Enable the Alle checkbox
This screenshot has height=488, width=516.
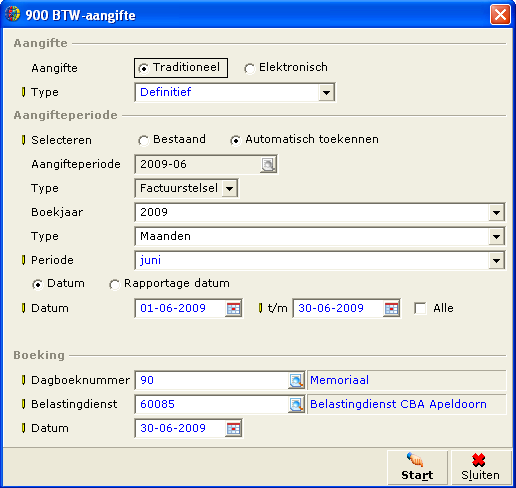420,308
